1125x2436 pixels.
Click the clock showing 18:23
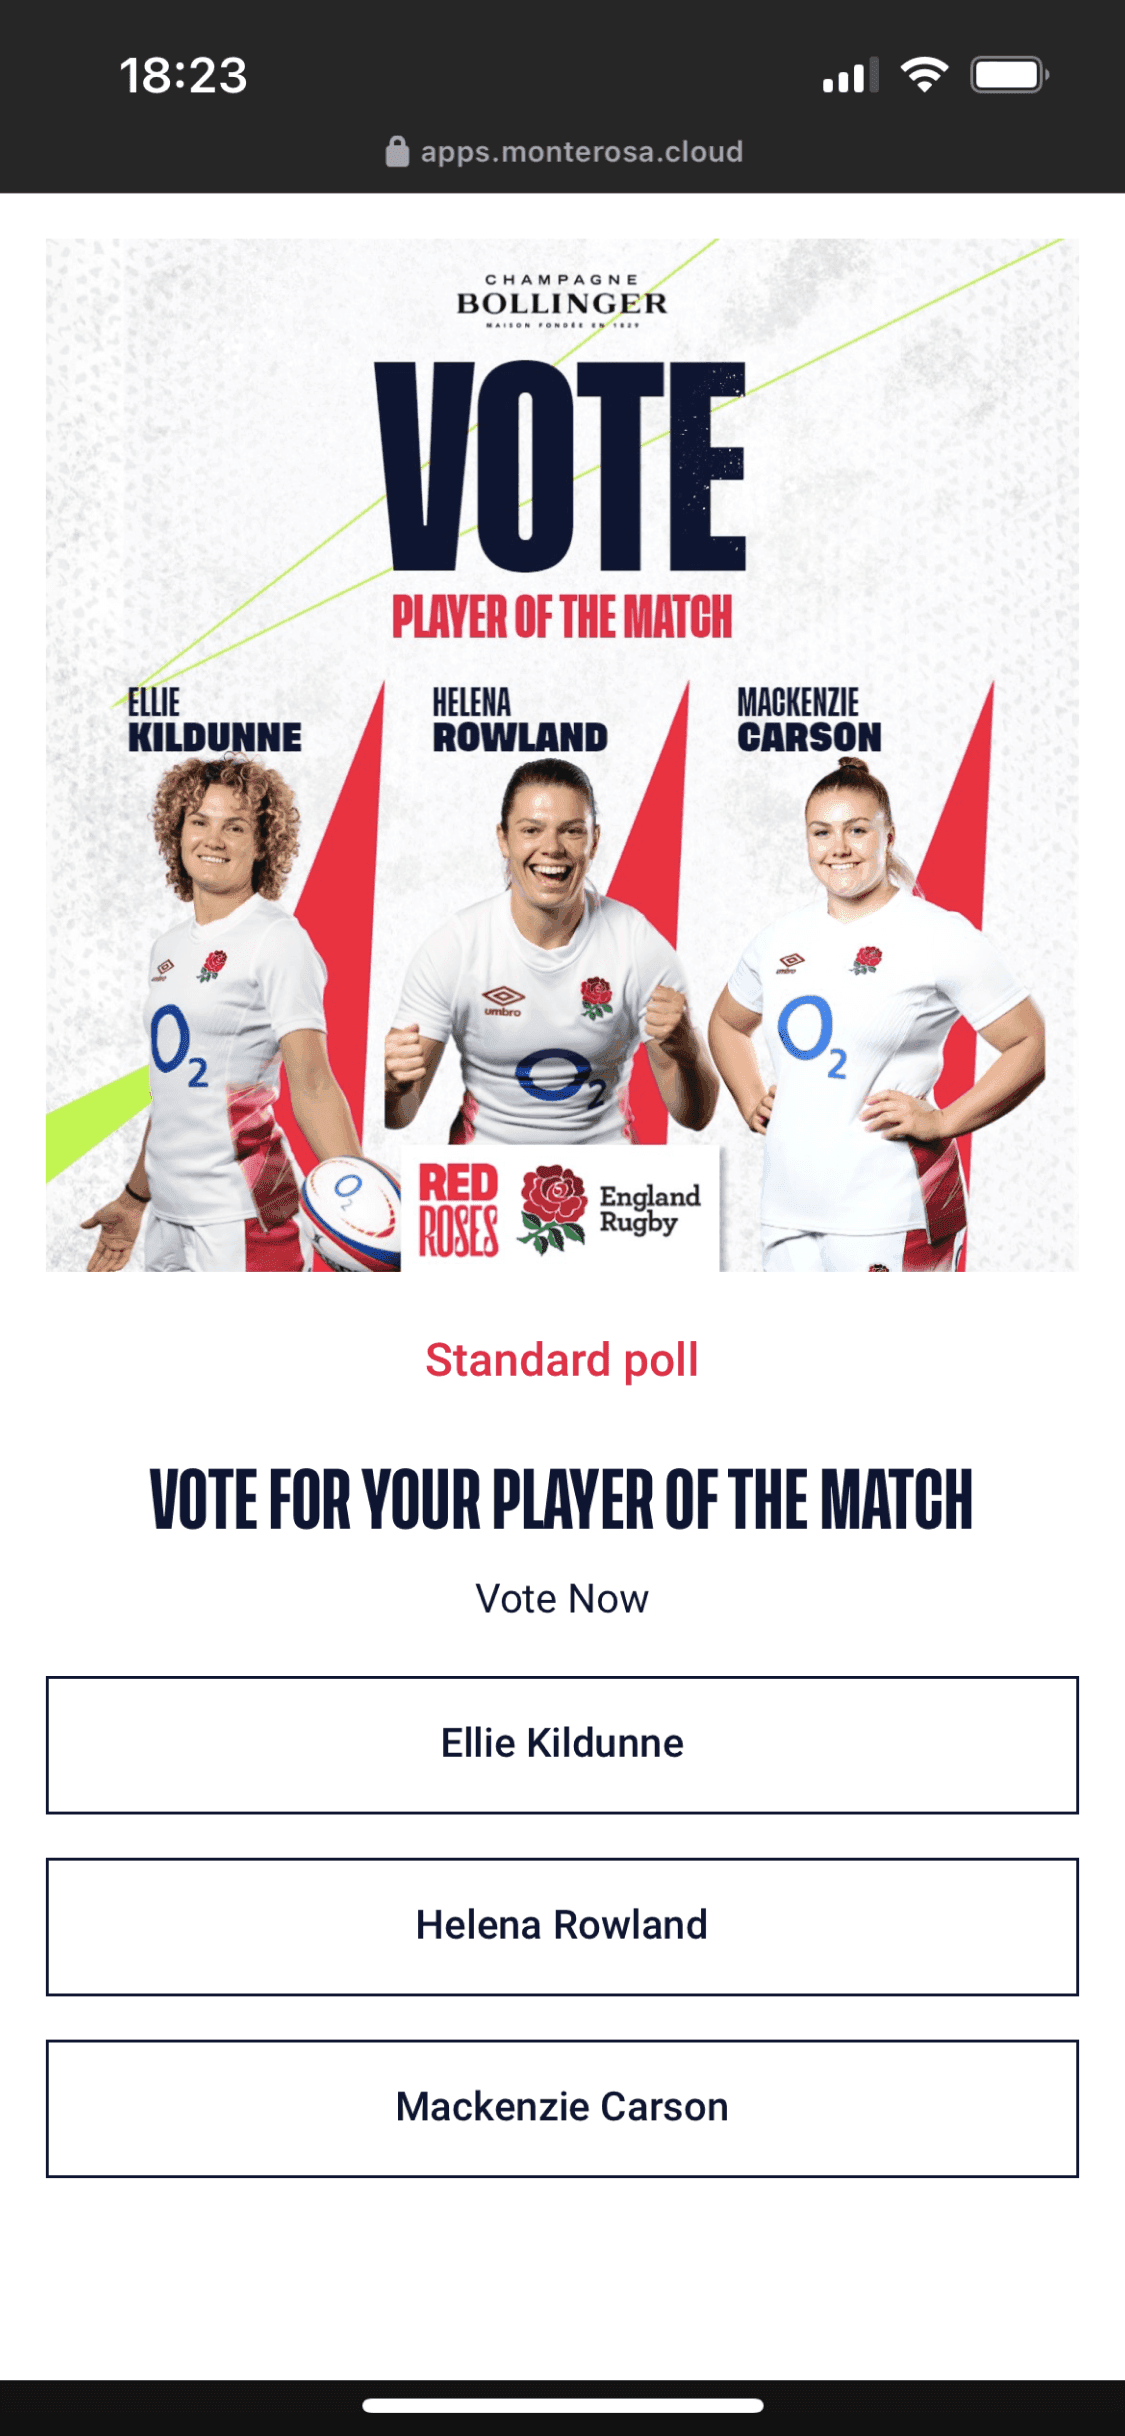(183, 74)
